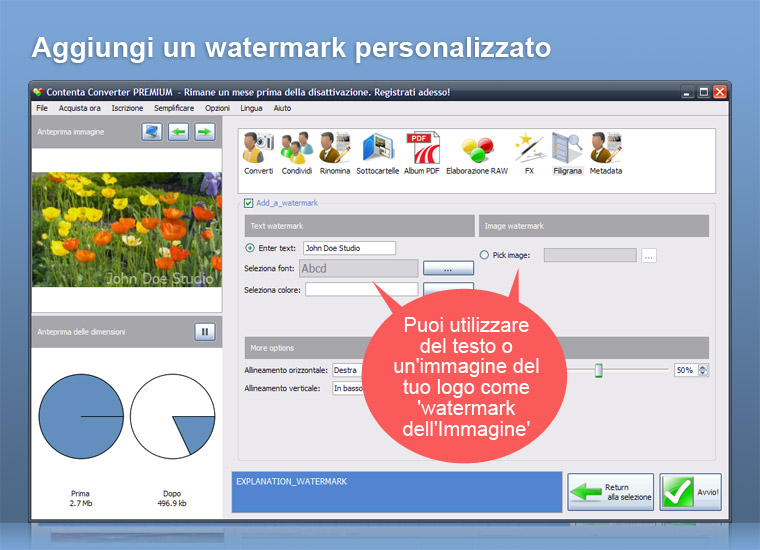Click the opacity slider handle
This screenshot has height=550, width=760.
(599, 370)
